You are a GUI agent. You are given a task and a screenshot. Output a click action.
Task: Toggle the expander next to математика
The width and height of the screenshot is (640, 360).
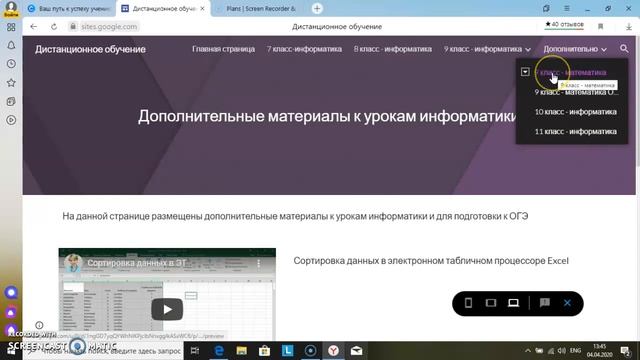coord(525,72)
